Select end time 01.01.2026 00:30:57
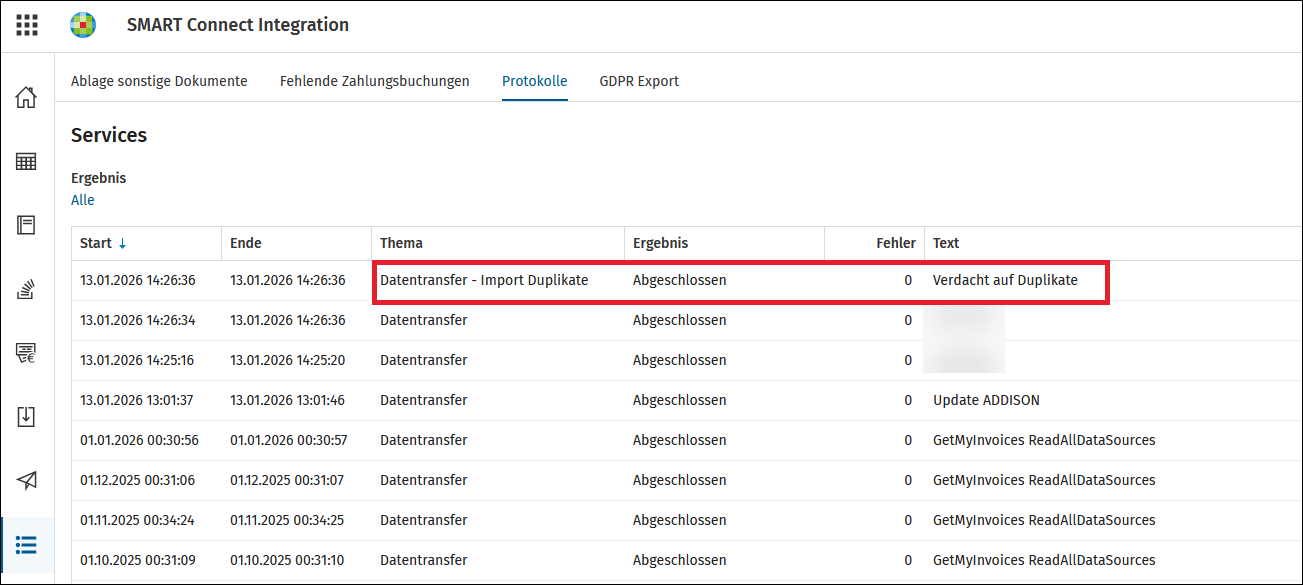Viewport: 1303px width, 585px height. click(289, 441)
